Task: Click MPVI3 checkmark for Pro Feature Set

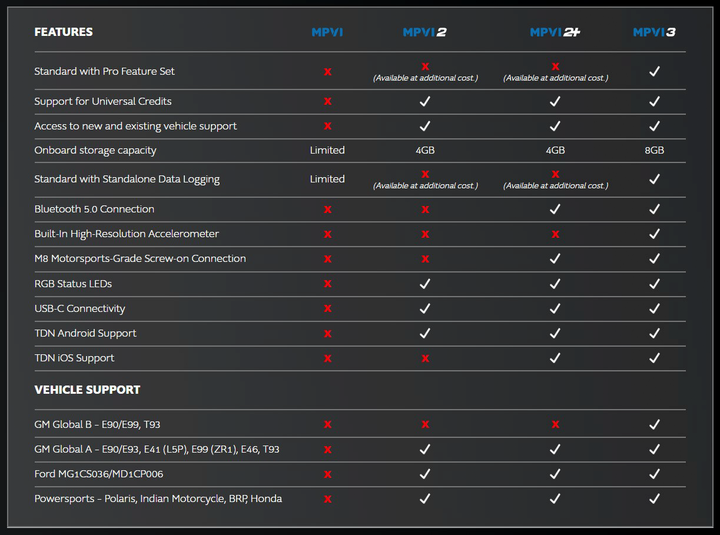Action: pyautogui.click(x=654, y=72)
